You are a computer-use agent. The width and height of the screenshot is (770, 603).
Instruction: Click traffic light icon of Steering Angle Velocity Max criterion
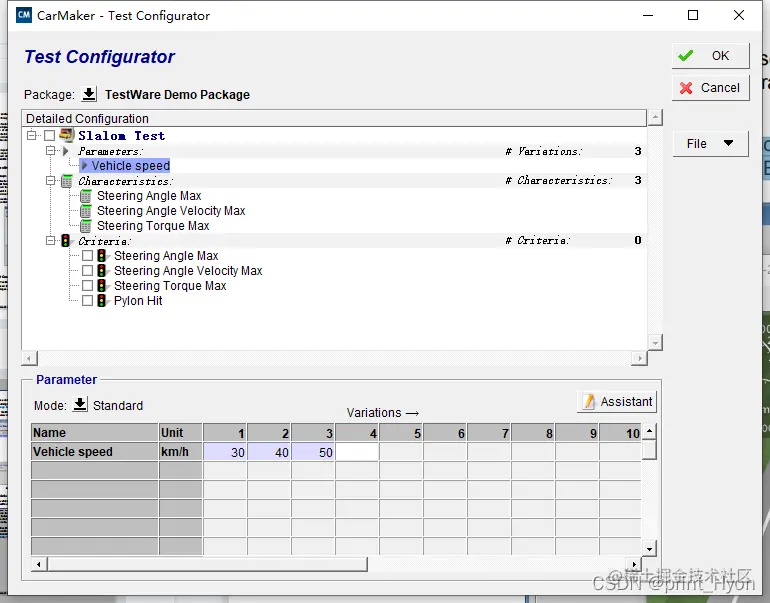click(102, 271)
